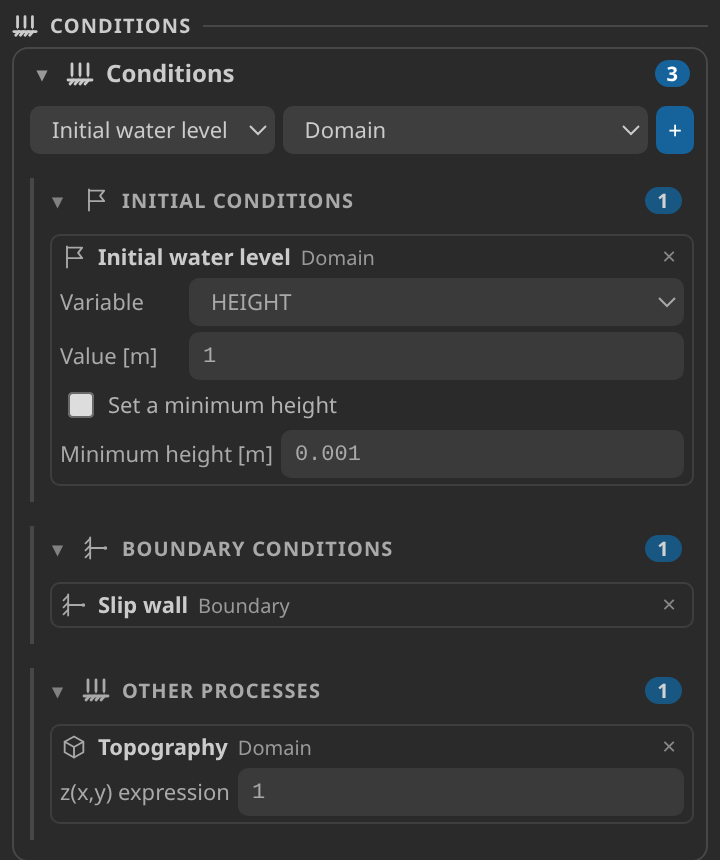Click the 'z(x,y) expression' field label
The height and width of the screenshot is (860, 720).
pyautogui.click(x=145, y=793)
